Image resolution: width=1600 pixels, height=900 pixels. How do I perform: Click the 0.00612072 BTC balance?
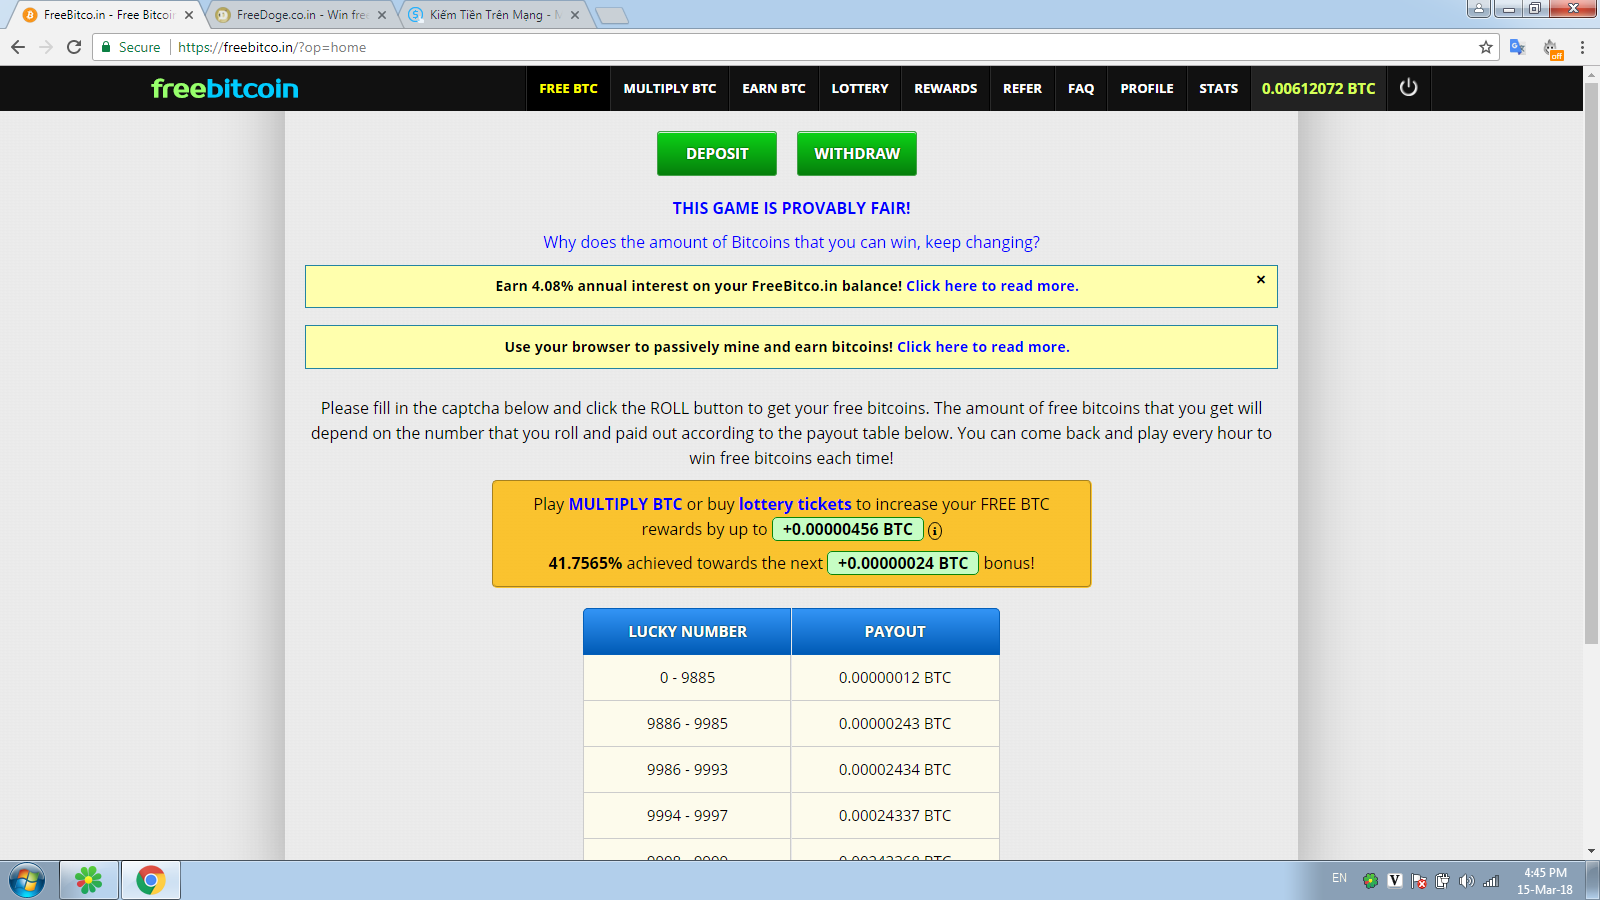tap(1318, 88)
